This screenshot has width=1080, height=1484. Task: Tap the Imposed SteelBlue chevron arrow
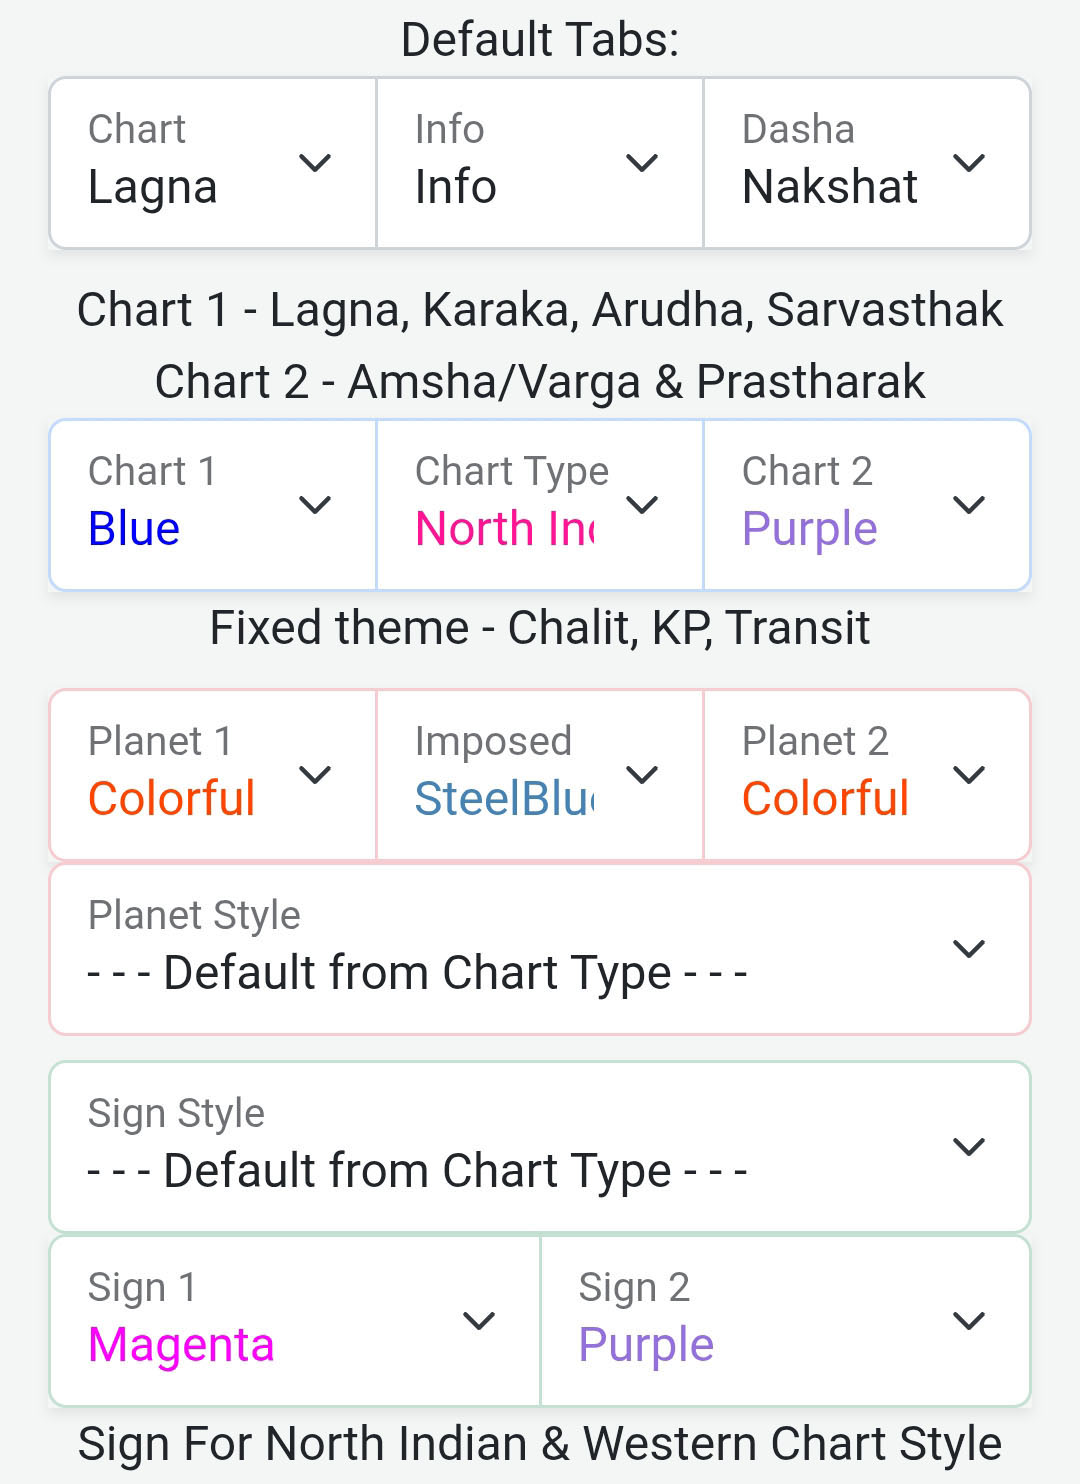pos(642,775)
